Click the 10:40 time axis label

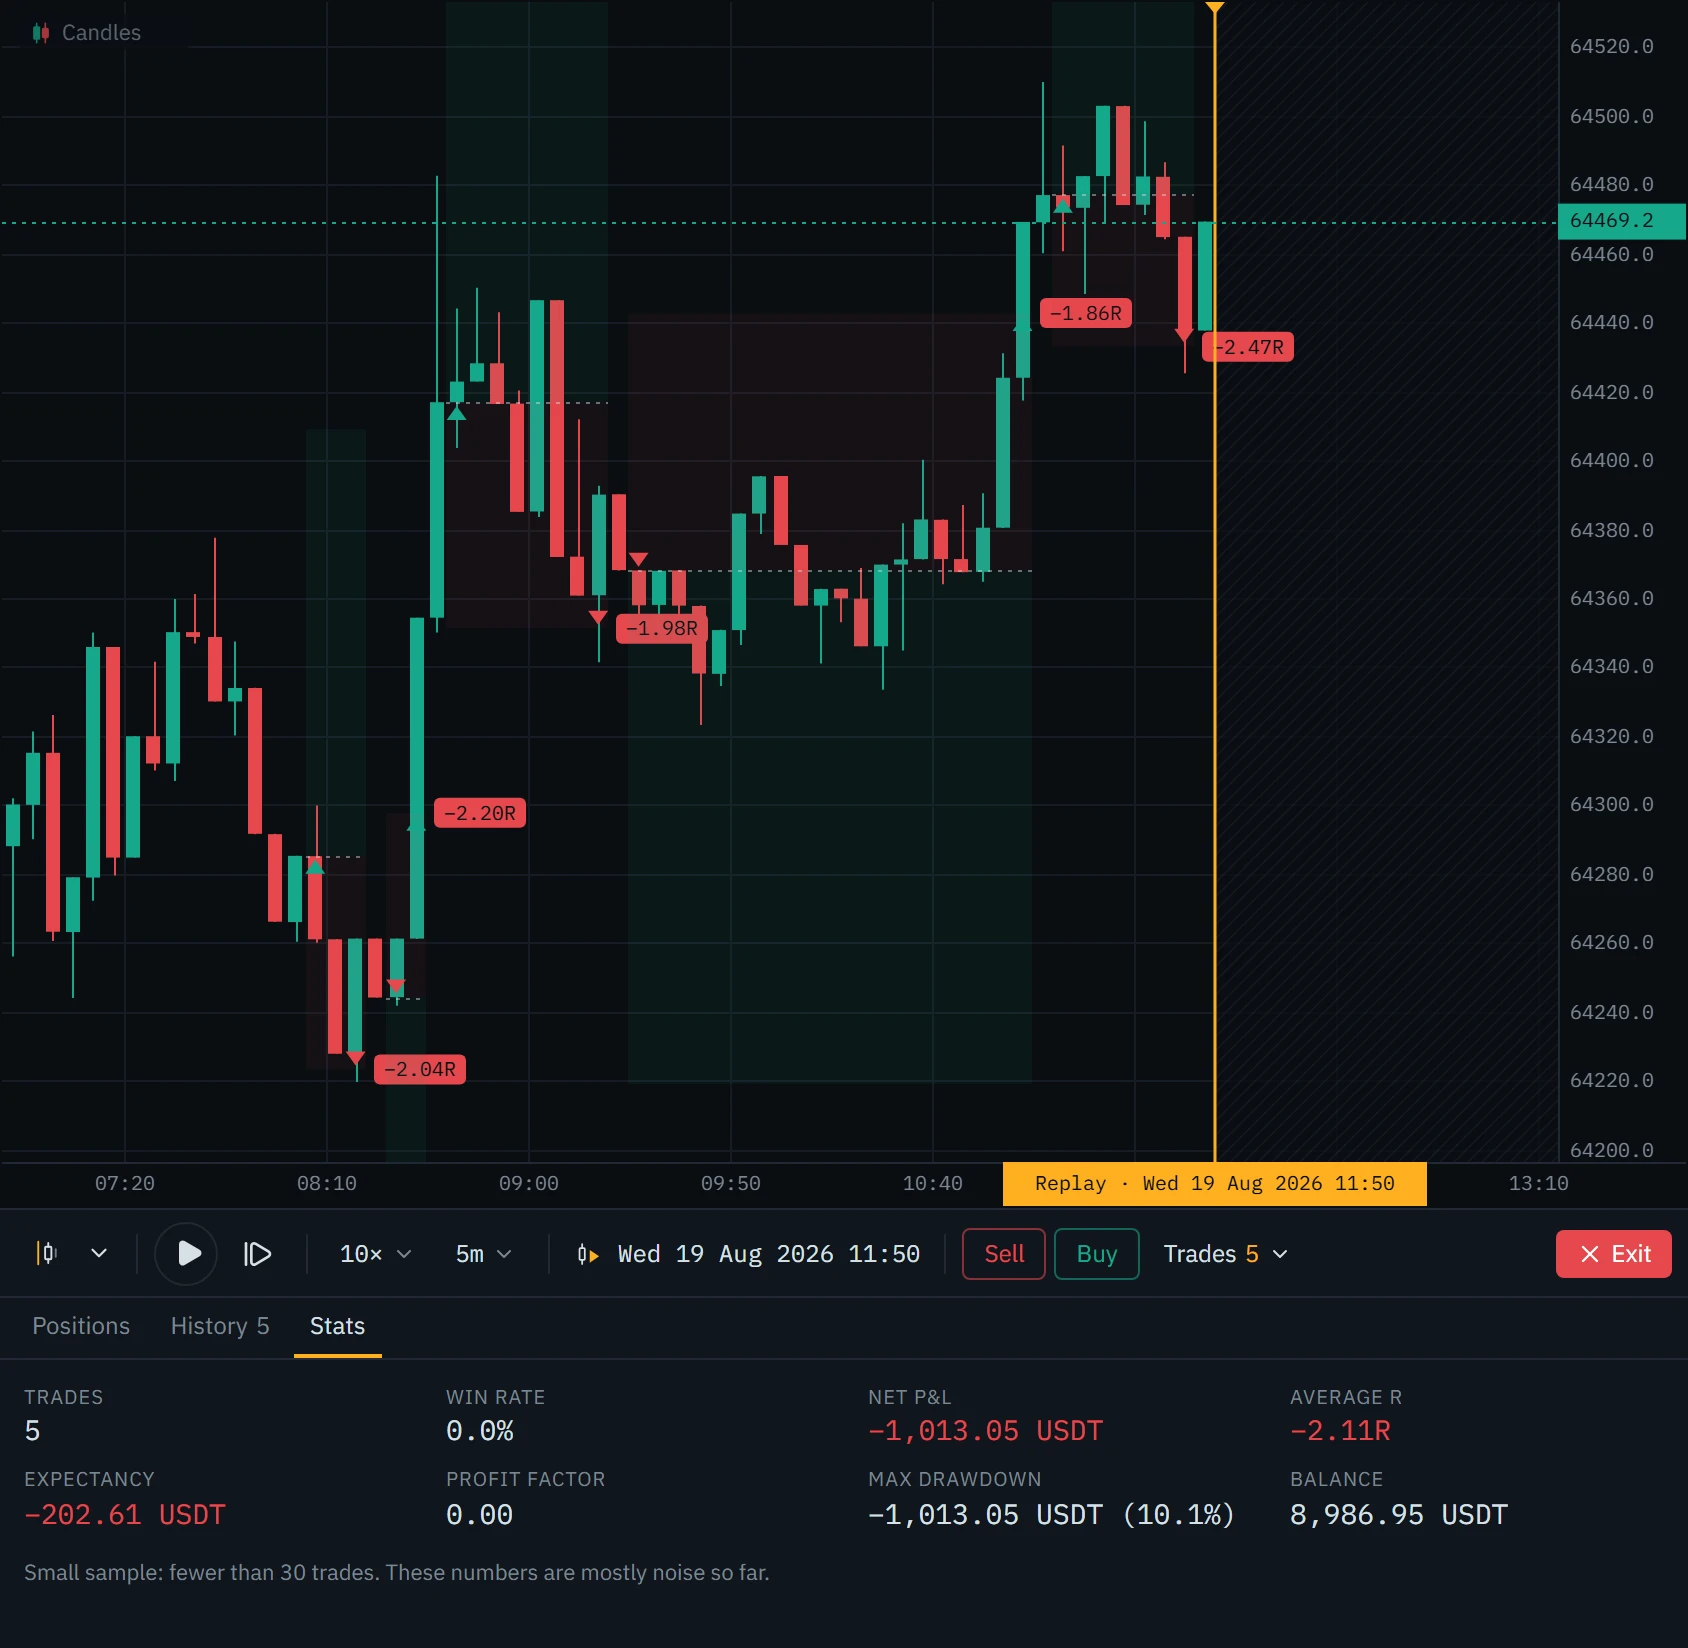(933, 1184)
